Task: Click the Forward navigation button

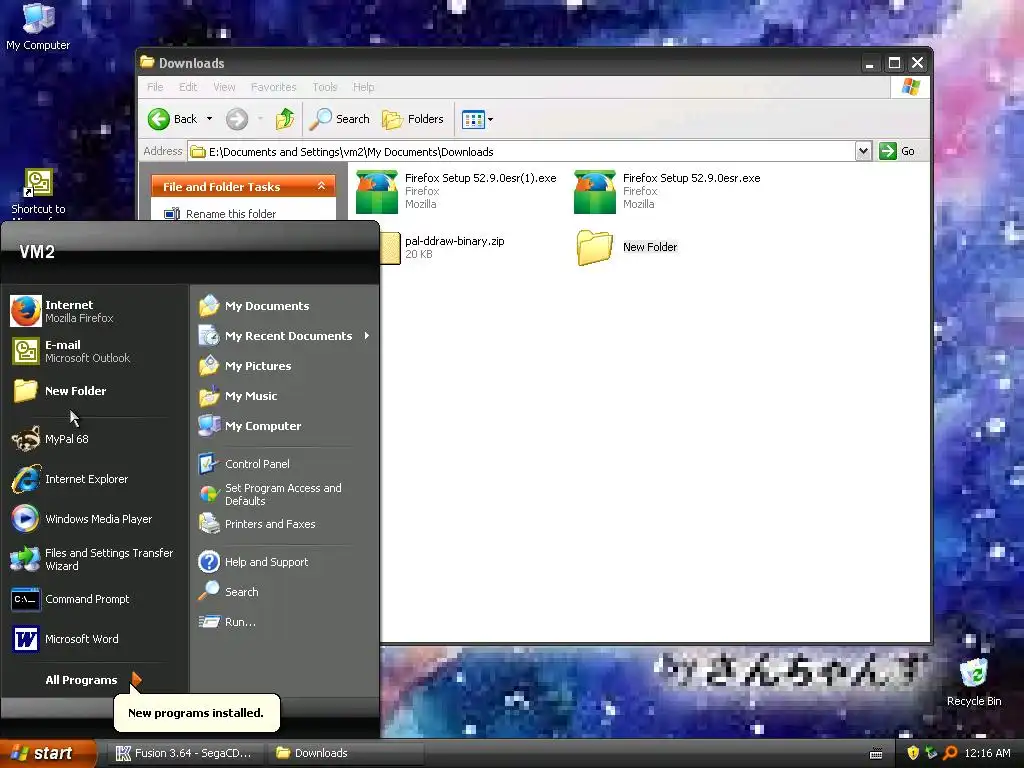Action: point(237,119)
